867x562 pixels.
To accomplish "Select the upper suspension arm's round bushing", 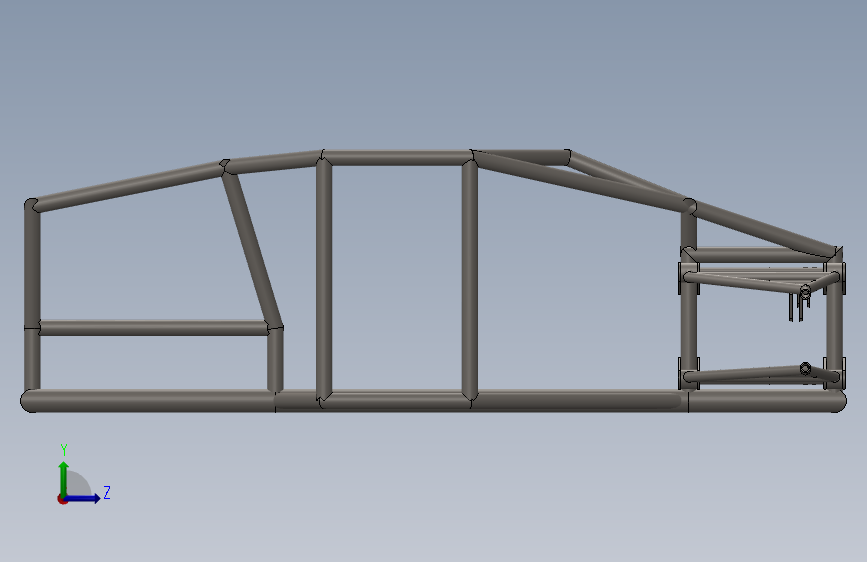I will 805,291.
